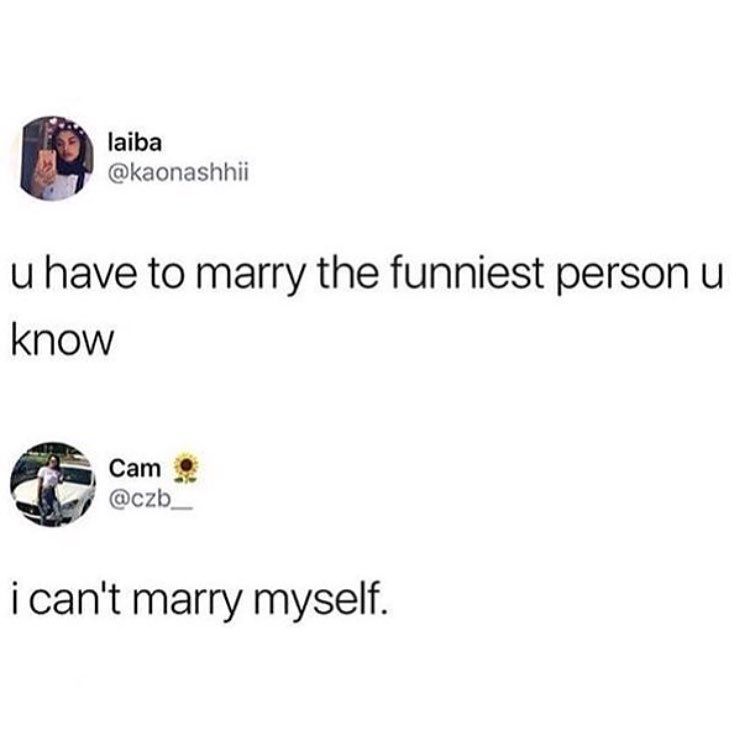The width and height of the screenshot is (750, 750).
Task: Click the sunflower emoji beside Cam
Action: tap(186, 468)
